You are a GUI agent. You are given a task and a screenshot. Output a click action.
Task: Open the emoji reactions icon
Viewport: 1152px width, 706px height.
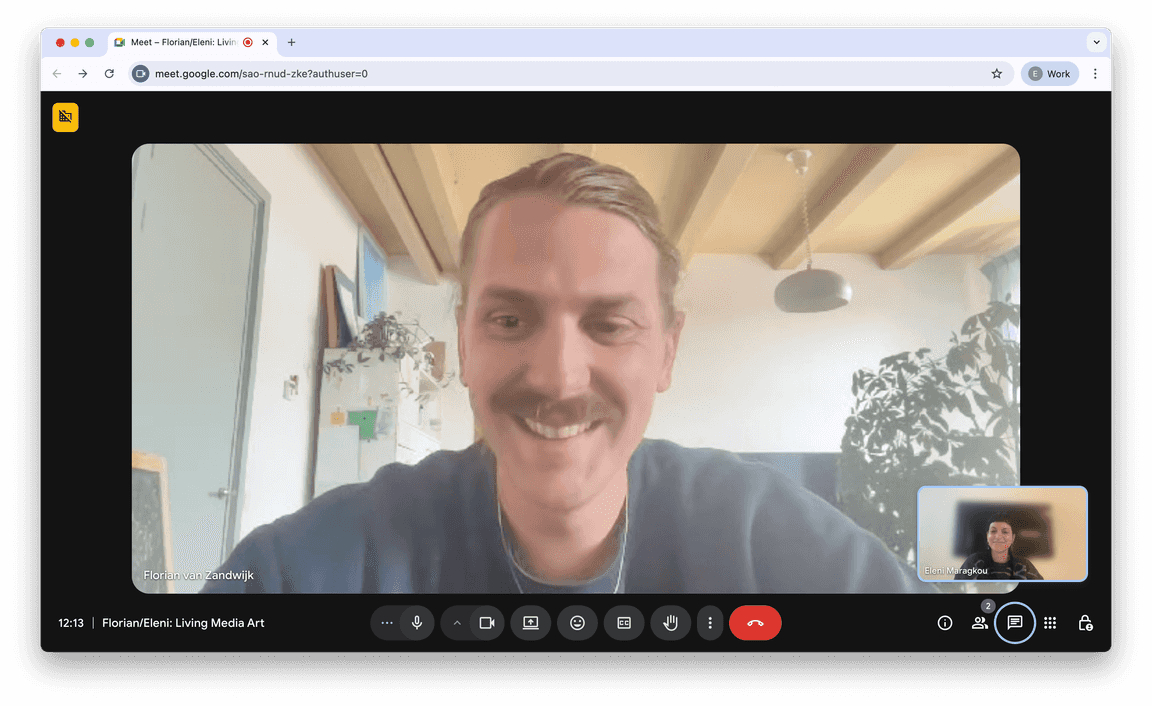coord(577,623)
